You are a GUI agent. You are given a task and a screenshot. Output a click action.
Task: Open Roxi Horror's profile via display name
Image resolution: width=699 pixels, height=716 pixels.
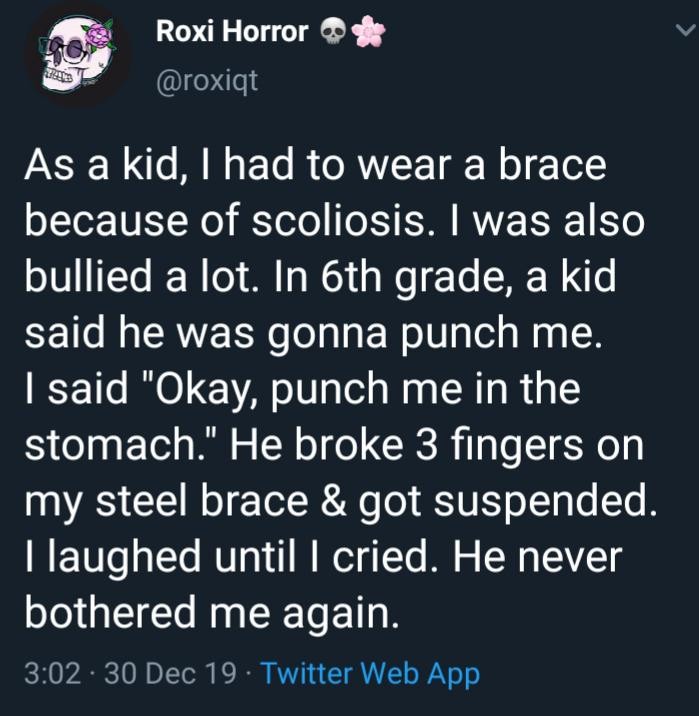pyautogui.click(x=232, y=33)
